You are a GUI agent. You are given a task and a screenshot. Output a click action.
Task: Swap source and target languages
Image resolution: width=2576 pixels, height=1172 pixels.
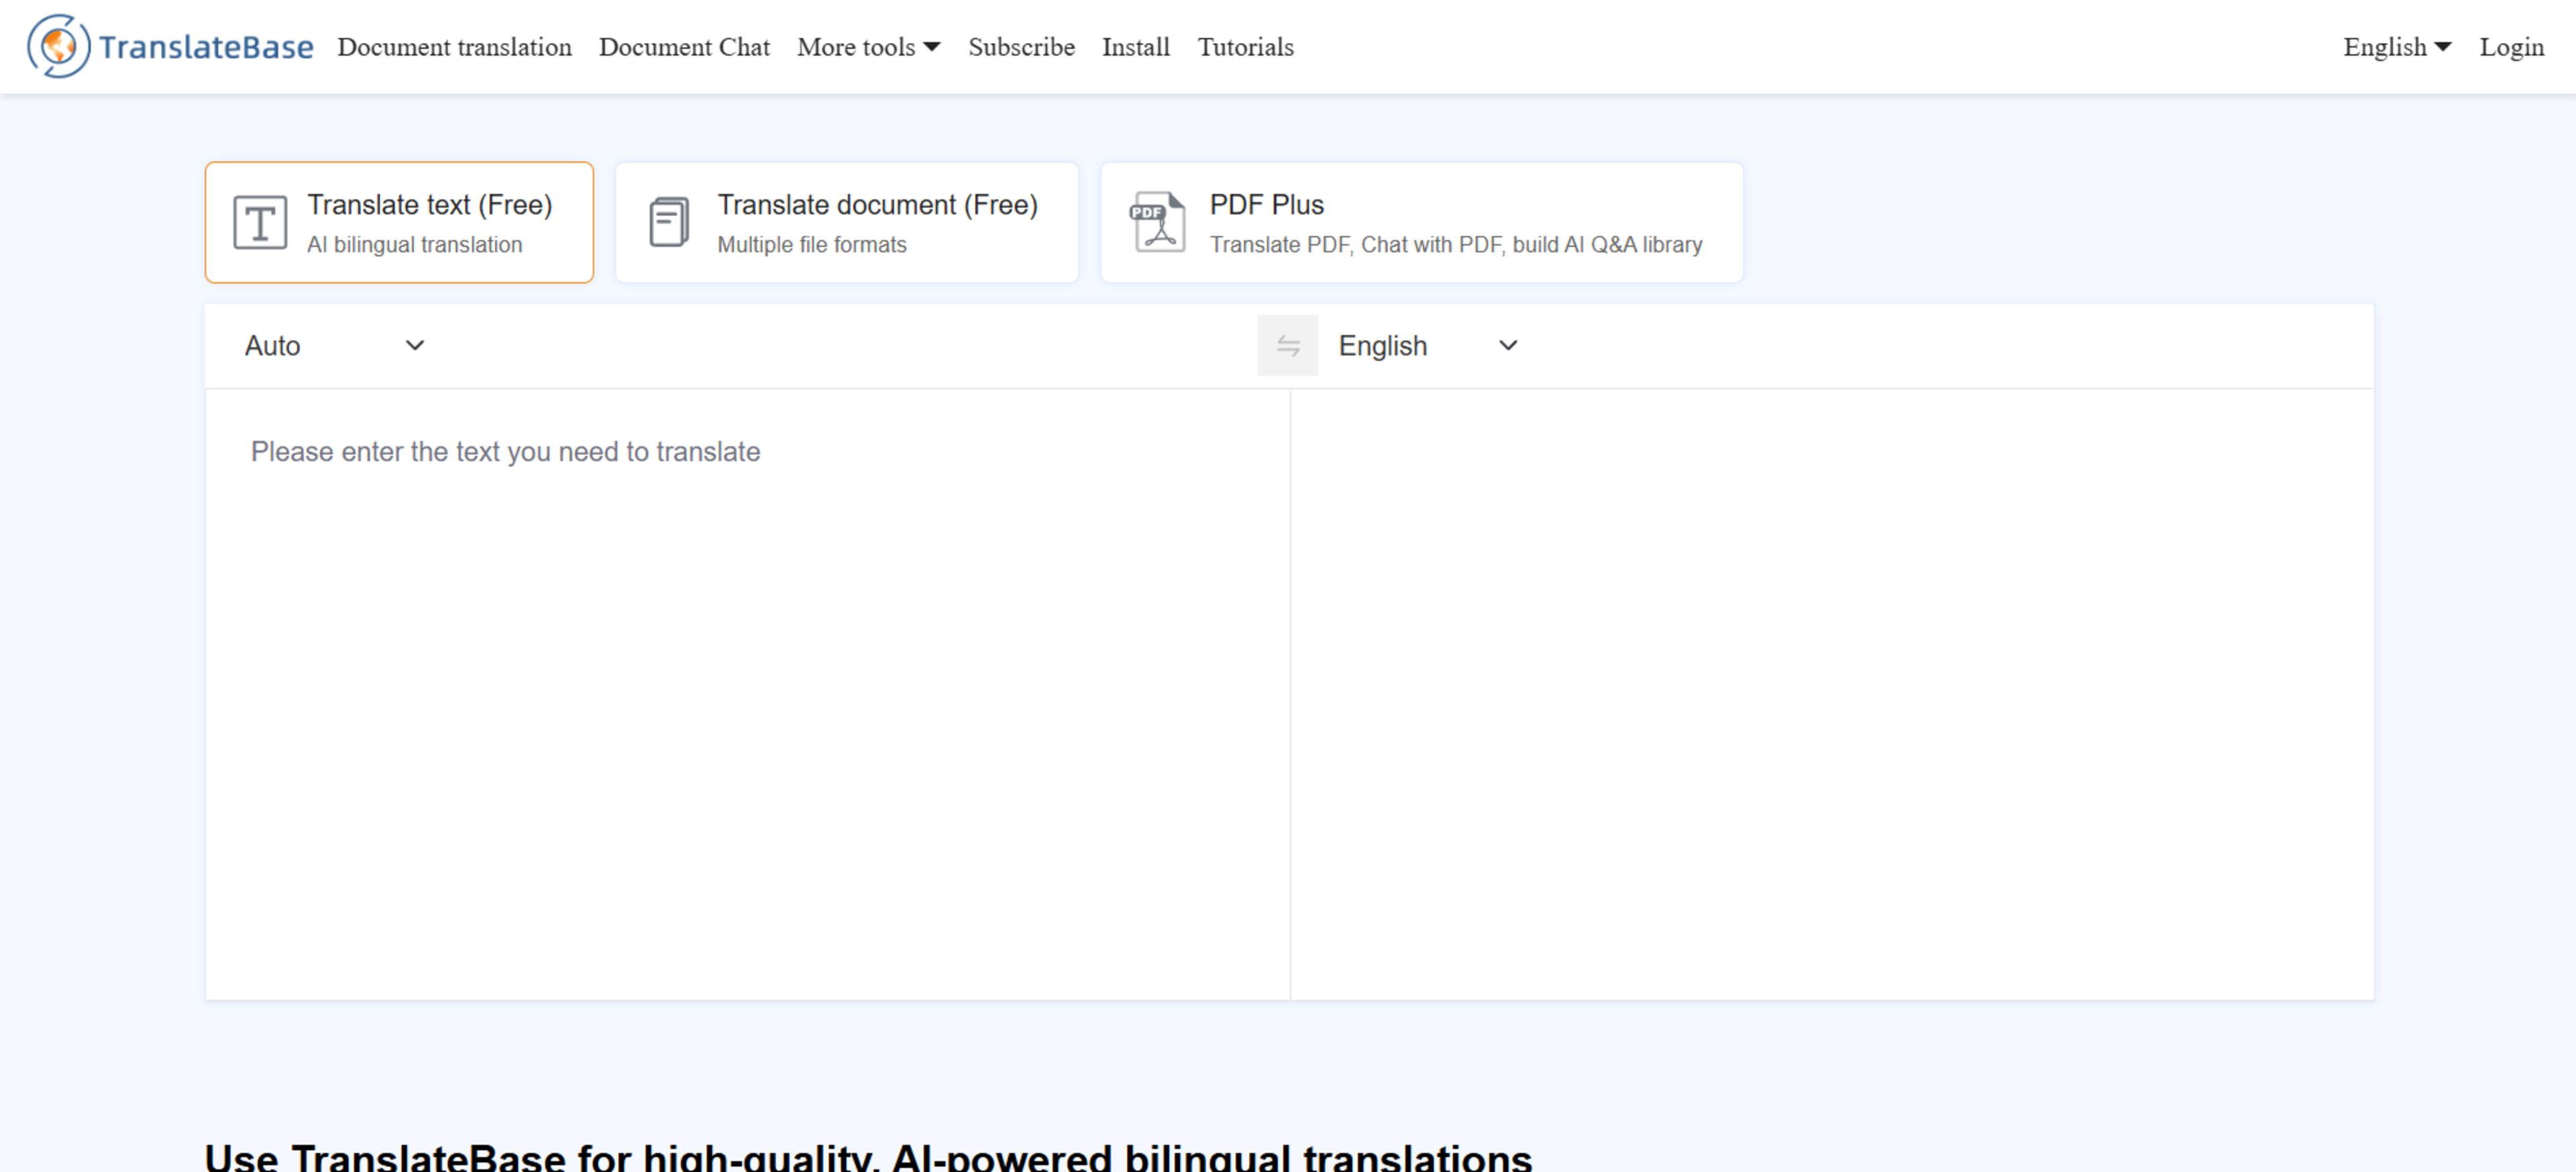coord(1287,346)
